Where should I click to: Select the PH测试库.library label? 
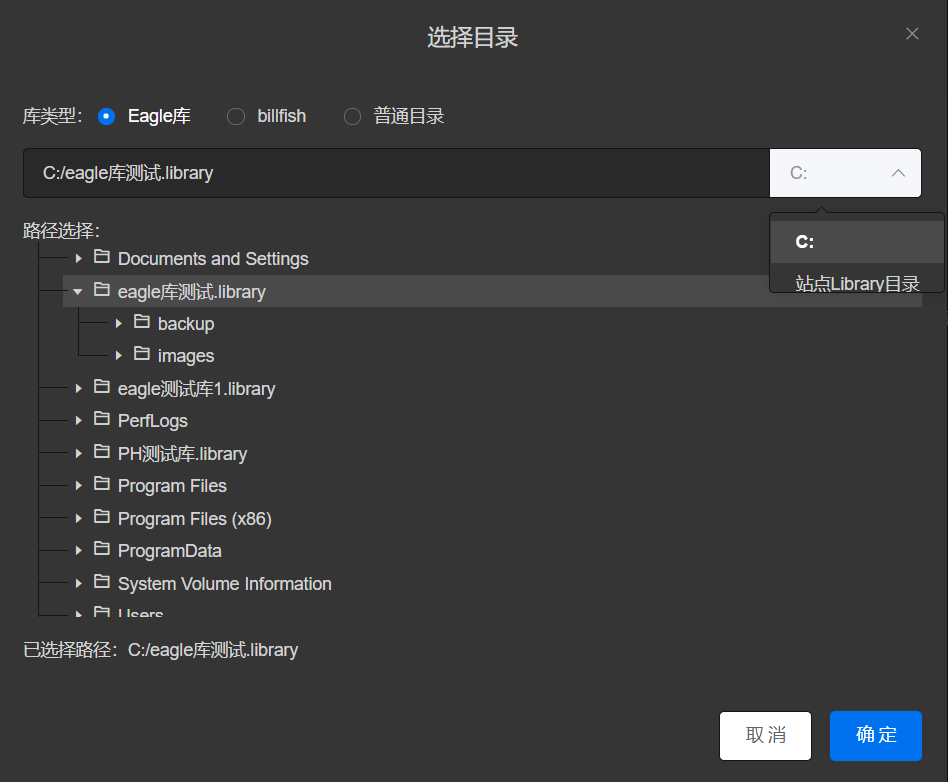pos(182,454)
